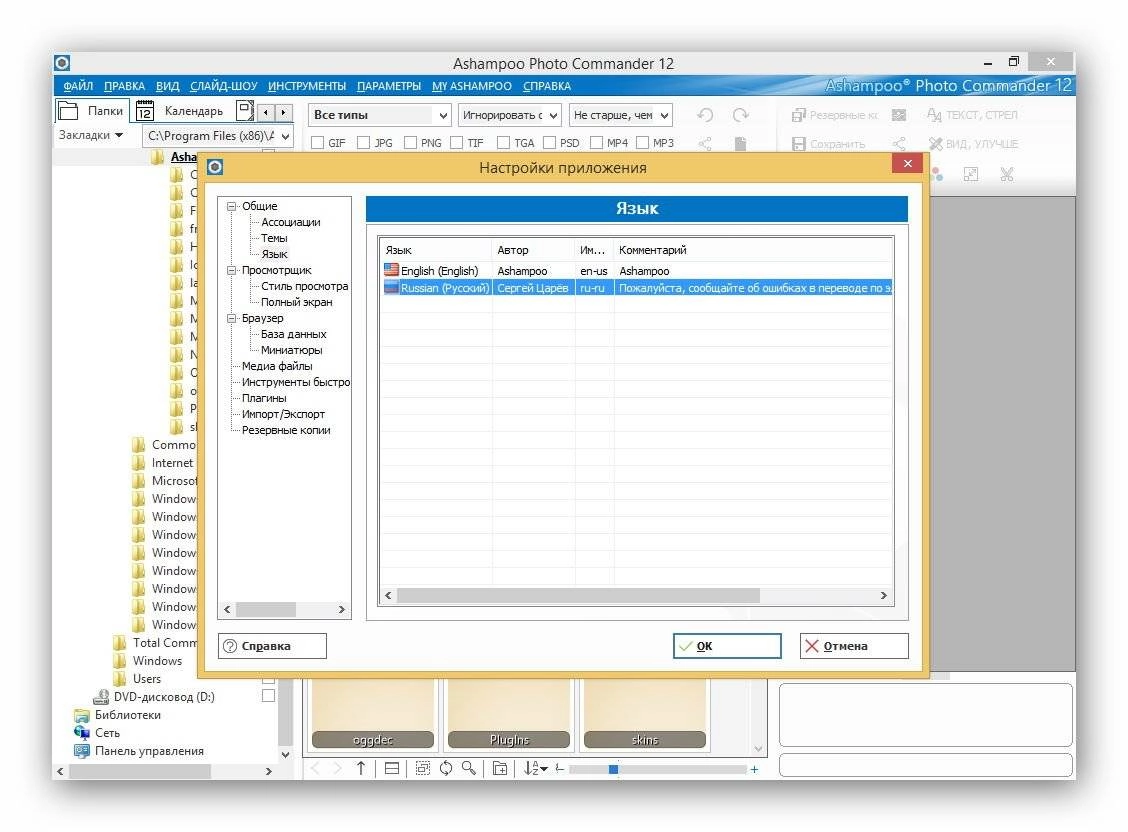This screenshot has width=1128, height=832.
Task: Click the settings tree horizontal scrollbar
Action: 265,609
